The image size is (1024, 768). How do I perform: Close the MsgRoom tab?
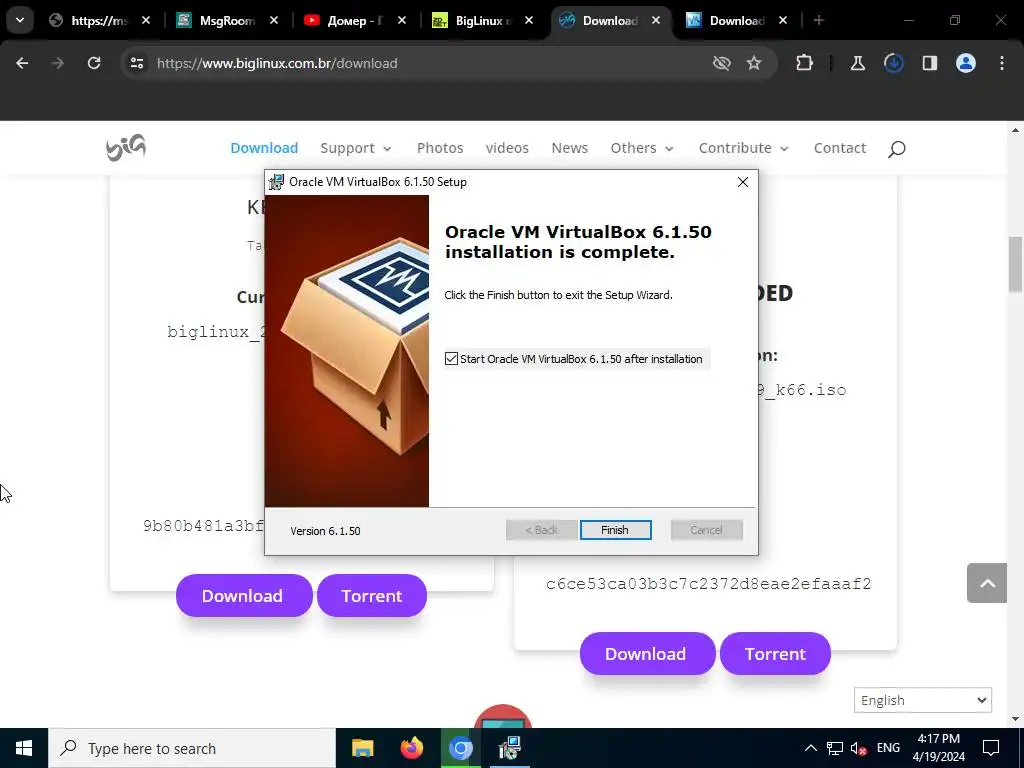pyautogui.click(x=274, y=21)
